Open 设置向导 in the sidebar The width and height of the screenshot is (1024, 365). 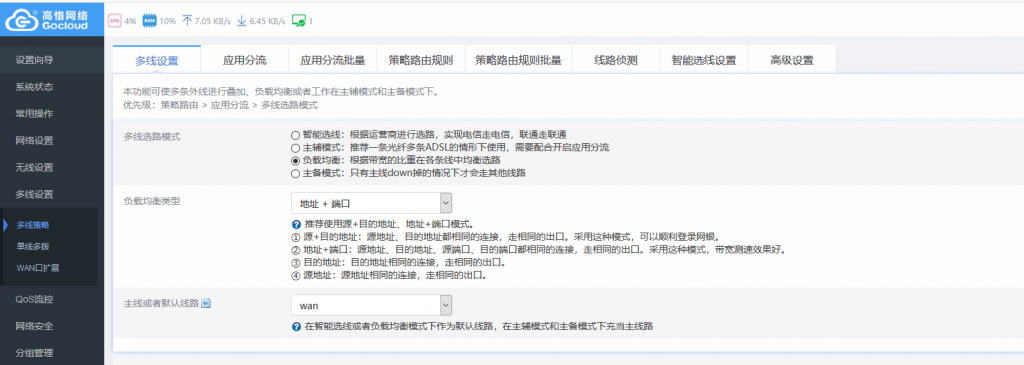pyautogui.click(x=52, y=60)
